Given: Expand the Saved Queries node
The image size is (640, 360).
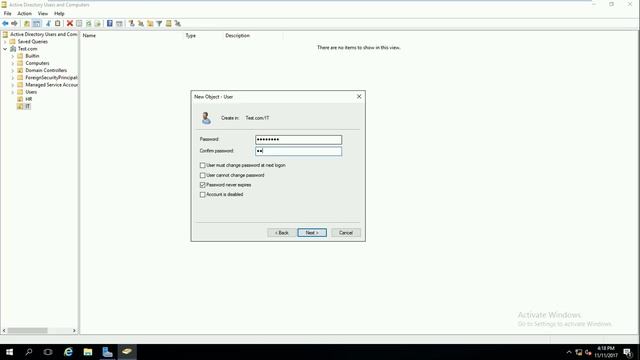Looking at the screenshot, I should 5,42.
